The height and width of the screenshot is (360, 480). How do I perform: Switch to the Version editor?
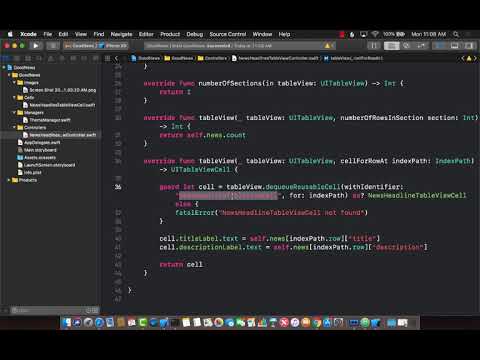[421, 46]
